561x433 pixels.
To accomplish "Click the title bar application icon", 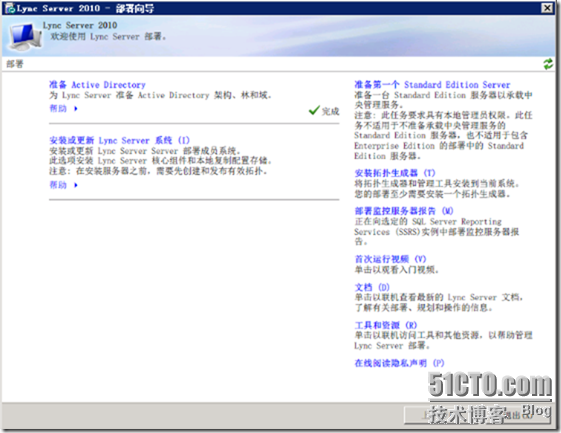I will click(x=10, y=8).
